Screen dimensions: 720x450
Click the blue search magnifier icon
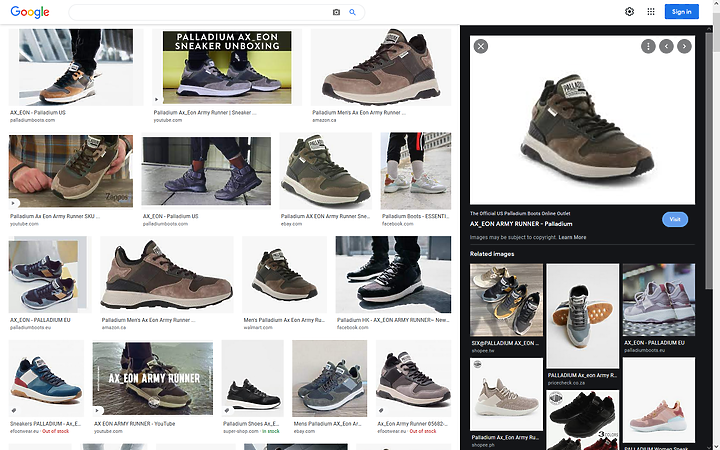coord(352,12)
